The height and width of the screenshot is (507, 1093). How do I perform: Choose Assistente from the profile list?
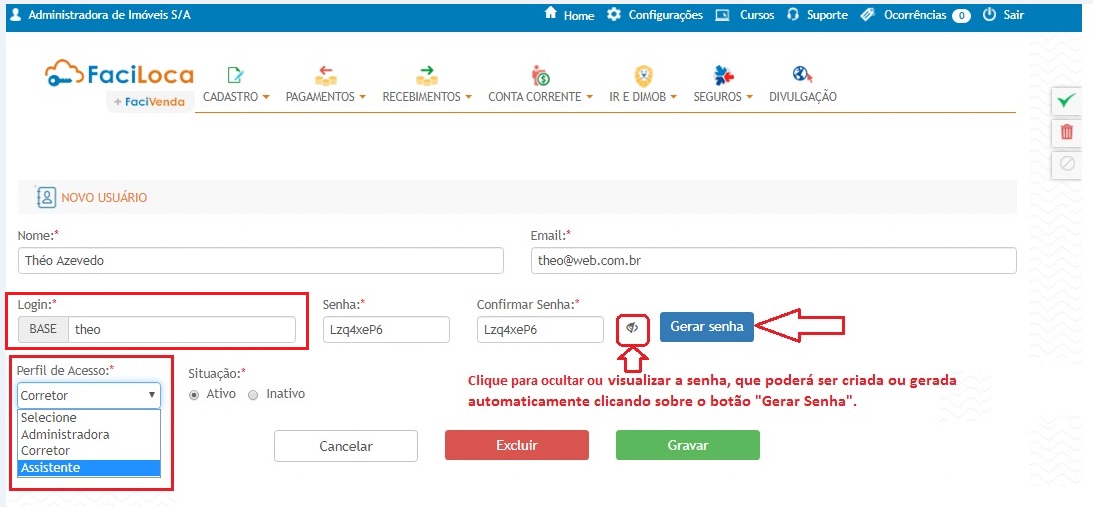88,467
